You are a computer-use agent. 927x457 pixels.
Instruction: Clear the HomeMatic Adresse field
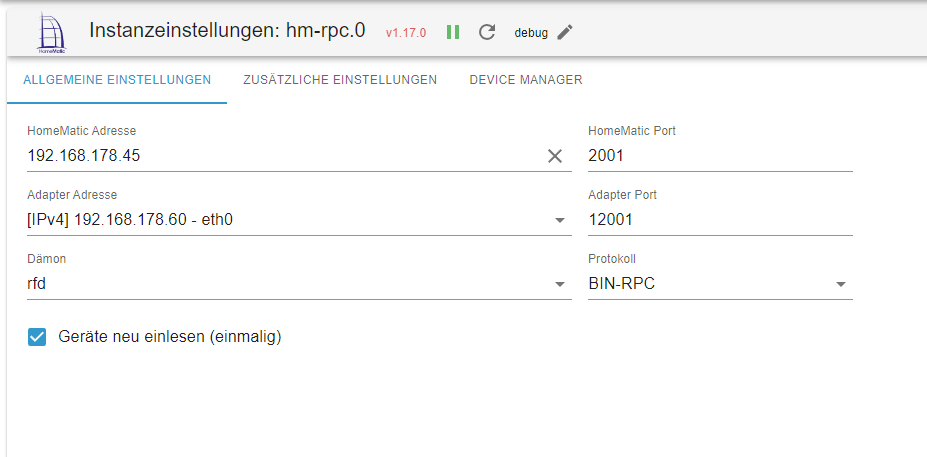(x=555, y=156)
